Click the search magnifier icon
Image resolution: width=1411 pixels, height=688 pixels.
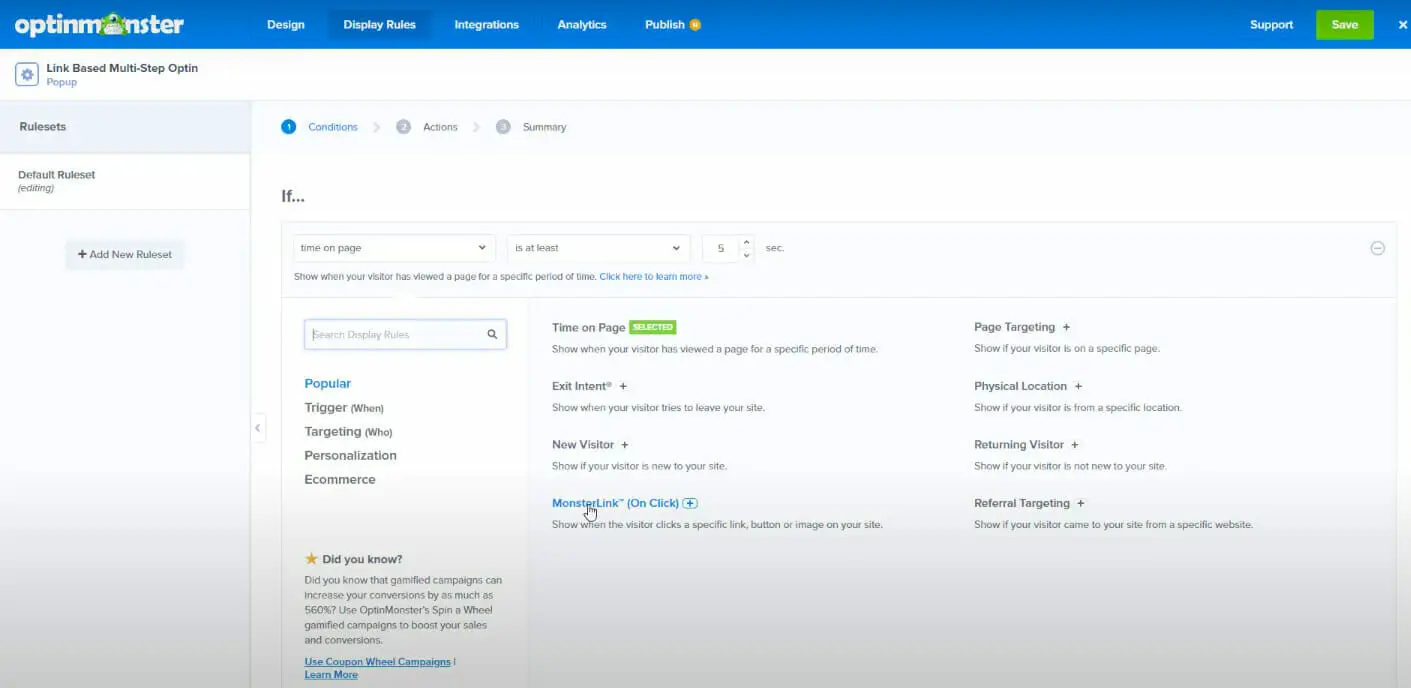pyautogui.click(x=492, y=335)
